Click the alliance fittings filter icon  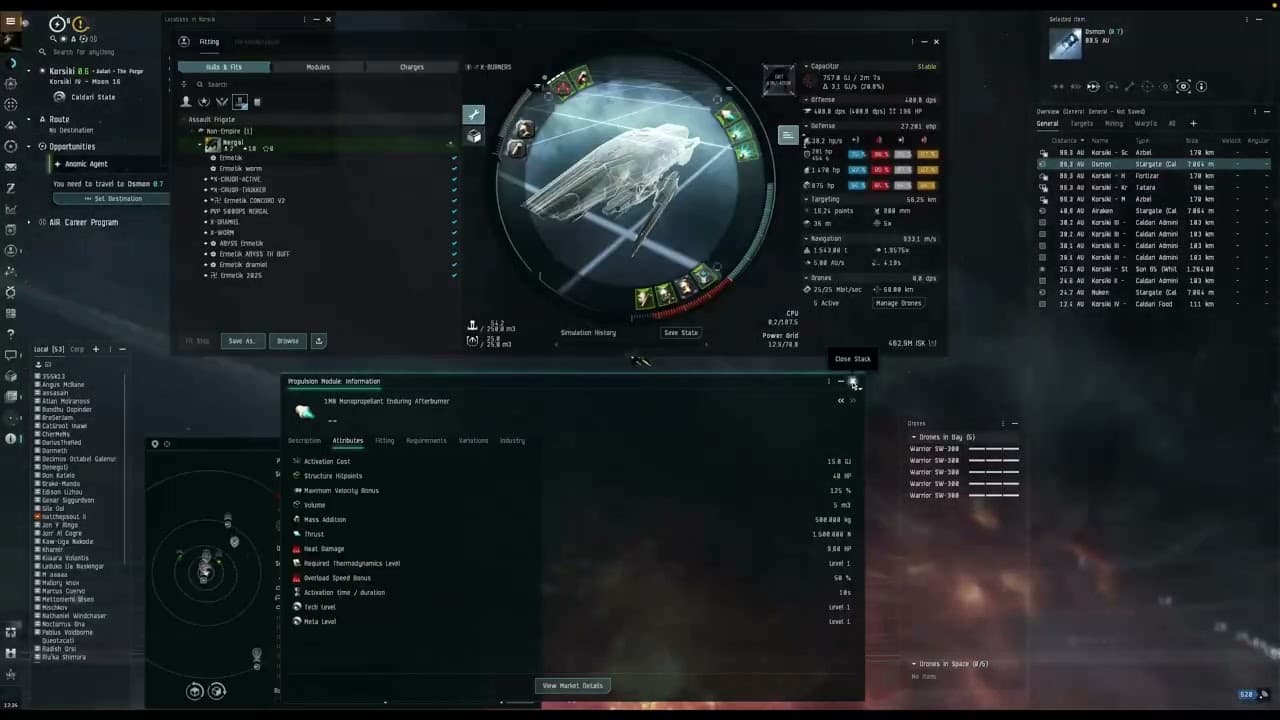tap(222, 101)
